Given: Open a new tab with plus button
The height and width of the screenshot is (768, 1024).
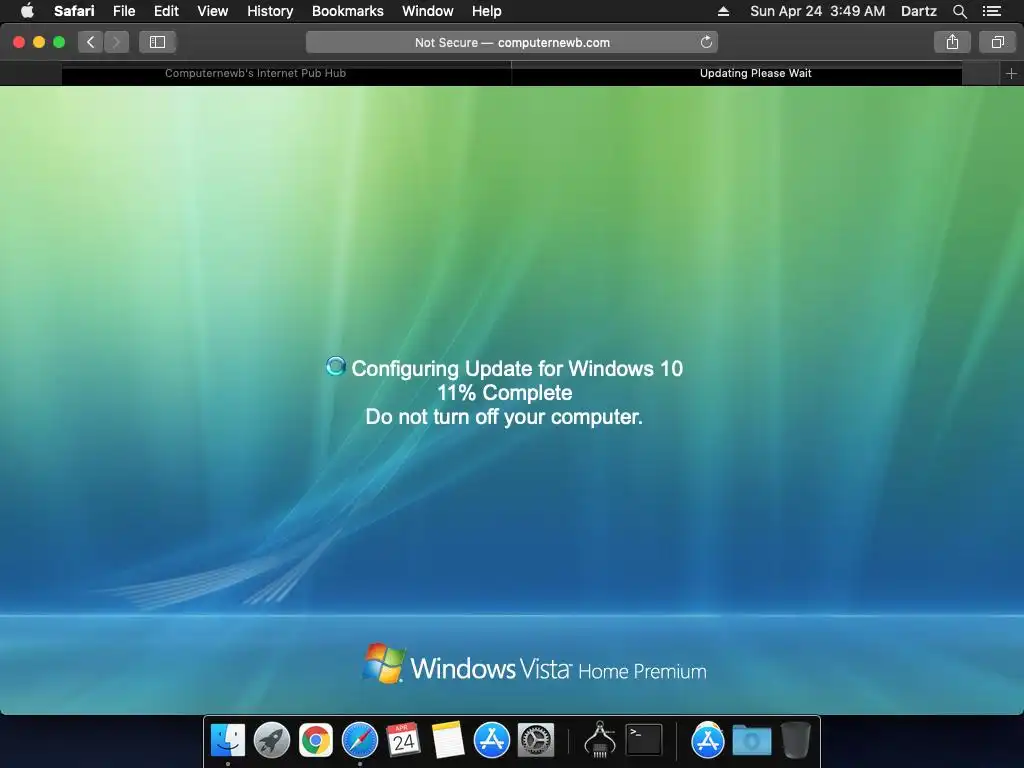Looking at the screenshot, I should (1011, 74).
